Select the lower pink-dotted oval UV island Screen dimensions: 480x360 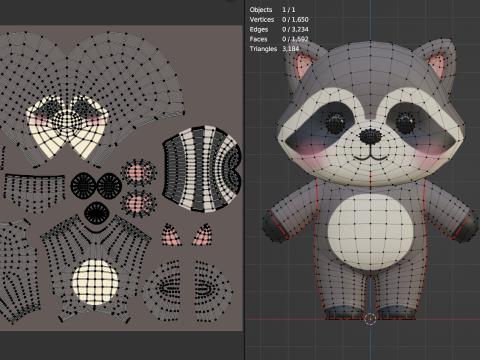coord(138,203)
